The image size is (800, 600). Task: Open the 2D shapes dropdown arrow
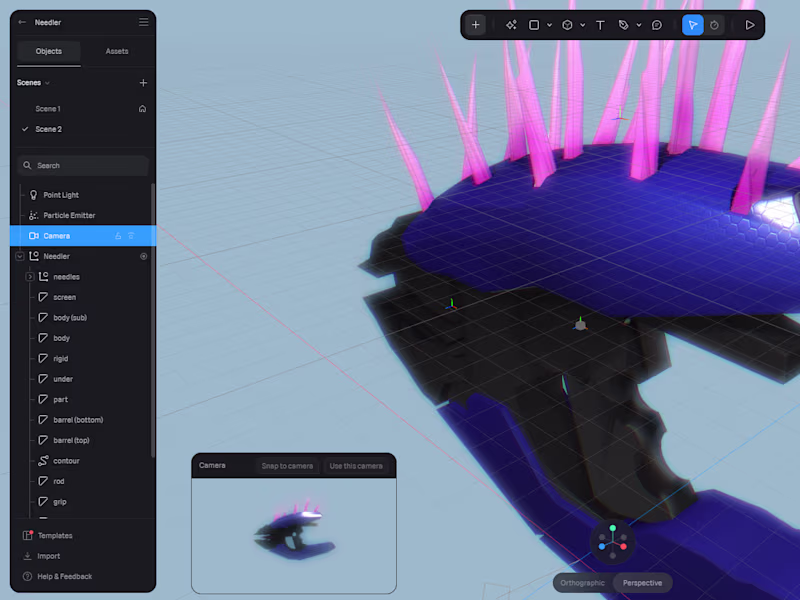click(549, 24)
